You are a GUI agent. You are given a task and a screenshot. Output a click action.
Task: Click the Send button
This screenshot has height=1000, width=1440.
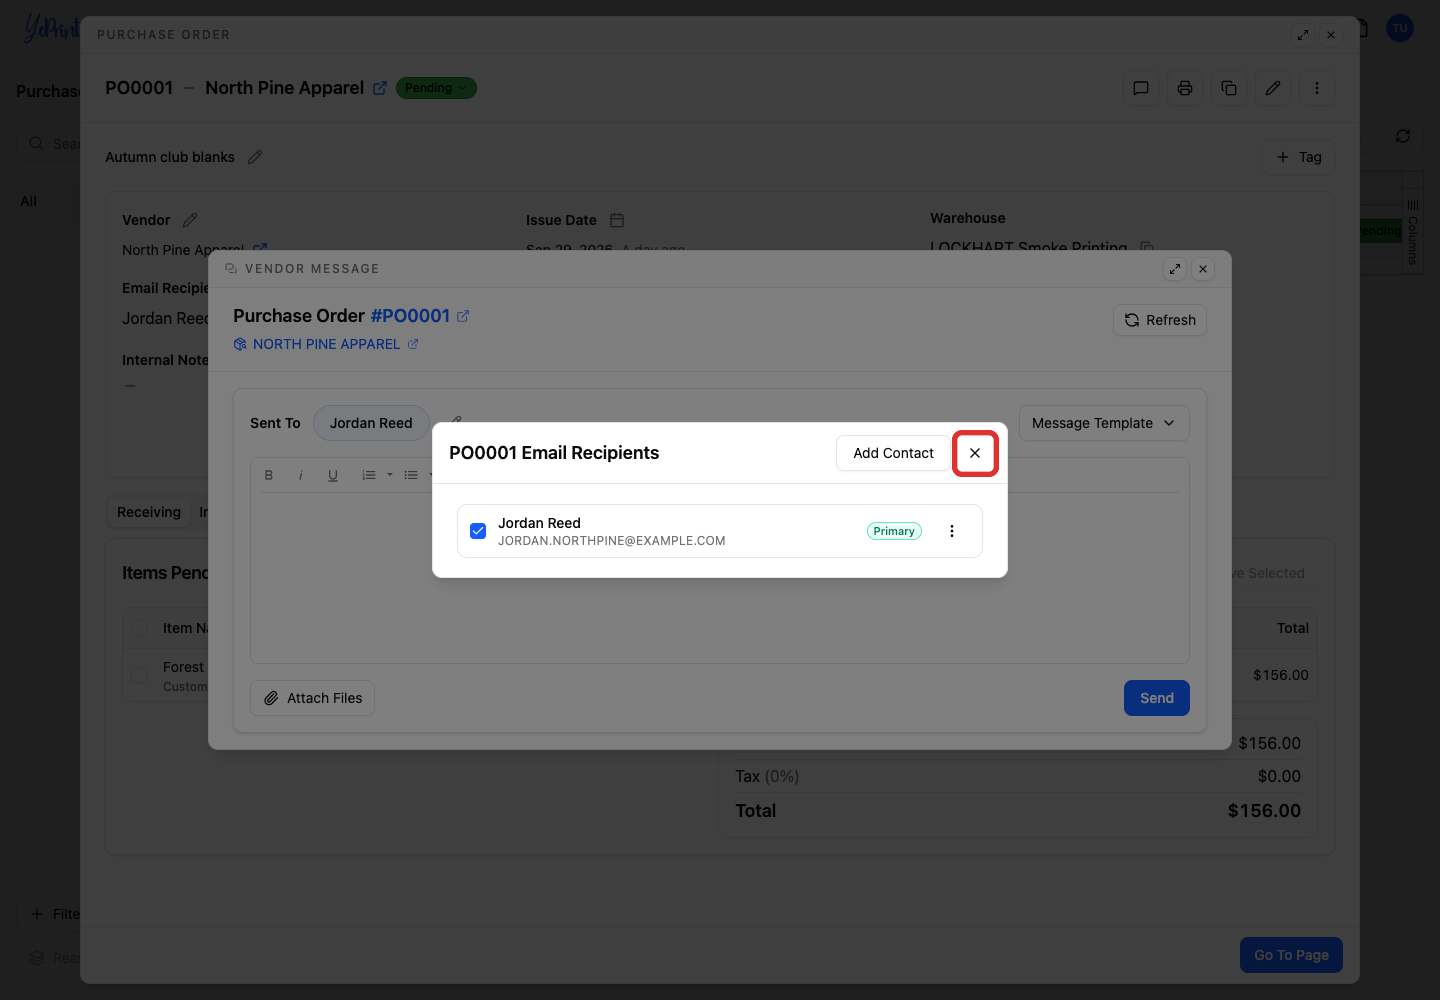click(x=1157, y=698)
